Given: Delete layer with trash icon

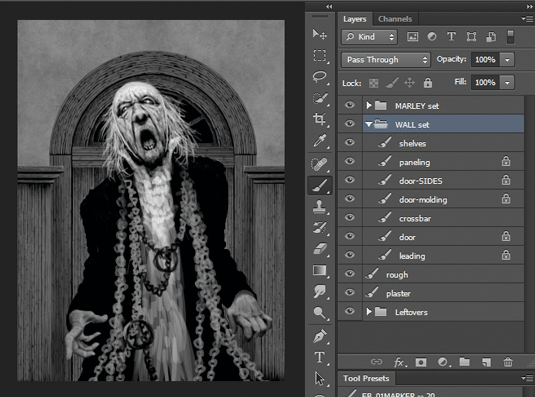Looking at the screenshot, I should tap(508, 362).
